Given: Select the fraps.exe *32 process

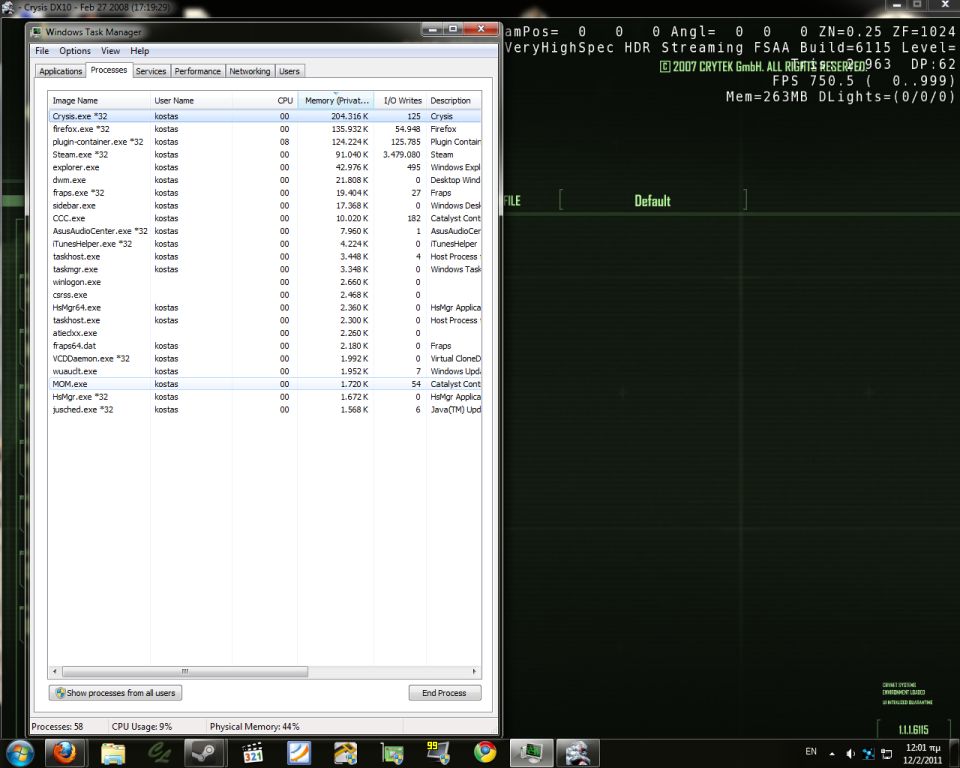Looking at the screenshot, I should click(264, 193).
